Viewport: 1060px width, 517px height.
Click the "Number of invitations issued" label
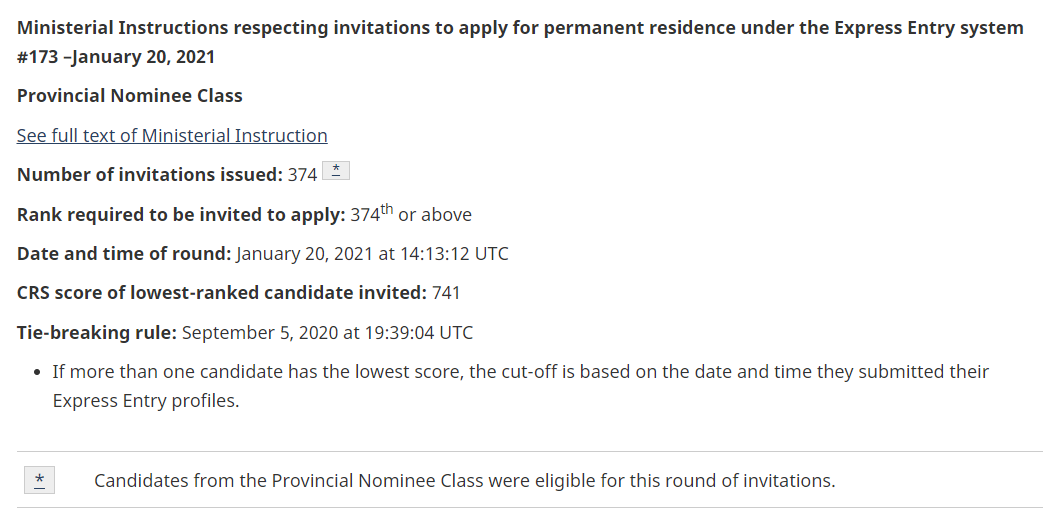click(x=150, y=175)
